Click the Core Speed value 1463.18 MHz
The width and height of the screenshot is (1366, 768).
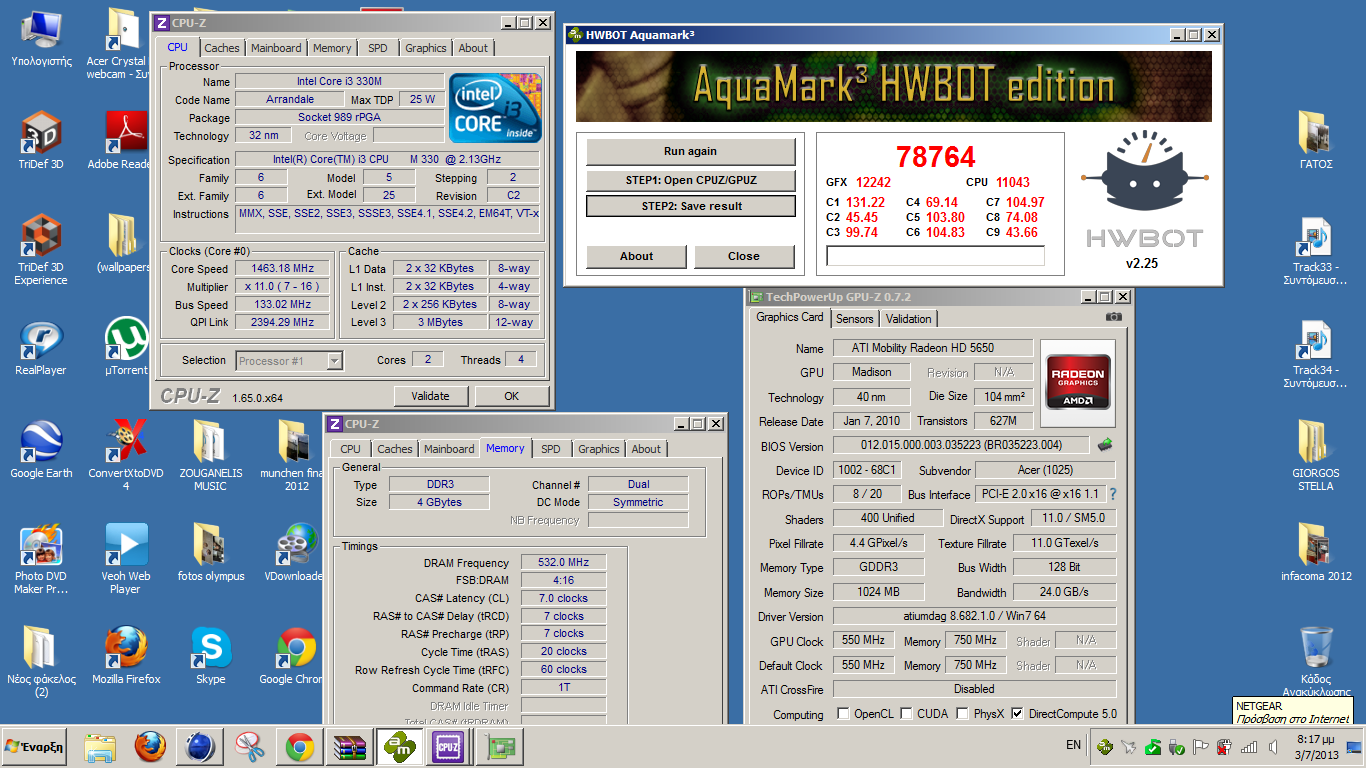(x=284, y=269)
